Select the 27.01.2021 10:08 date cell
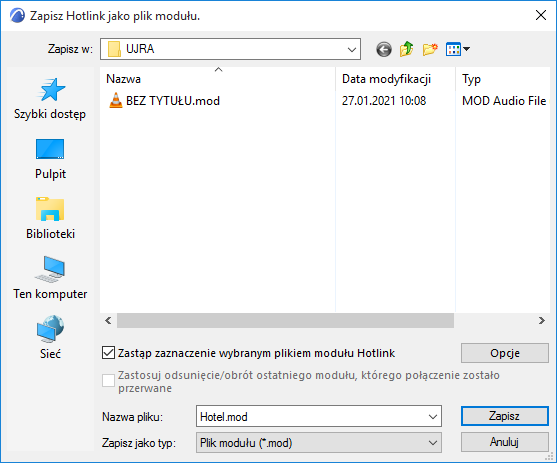Viewport: 557px width, 463px height. tap(384, 101)
